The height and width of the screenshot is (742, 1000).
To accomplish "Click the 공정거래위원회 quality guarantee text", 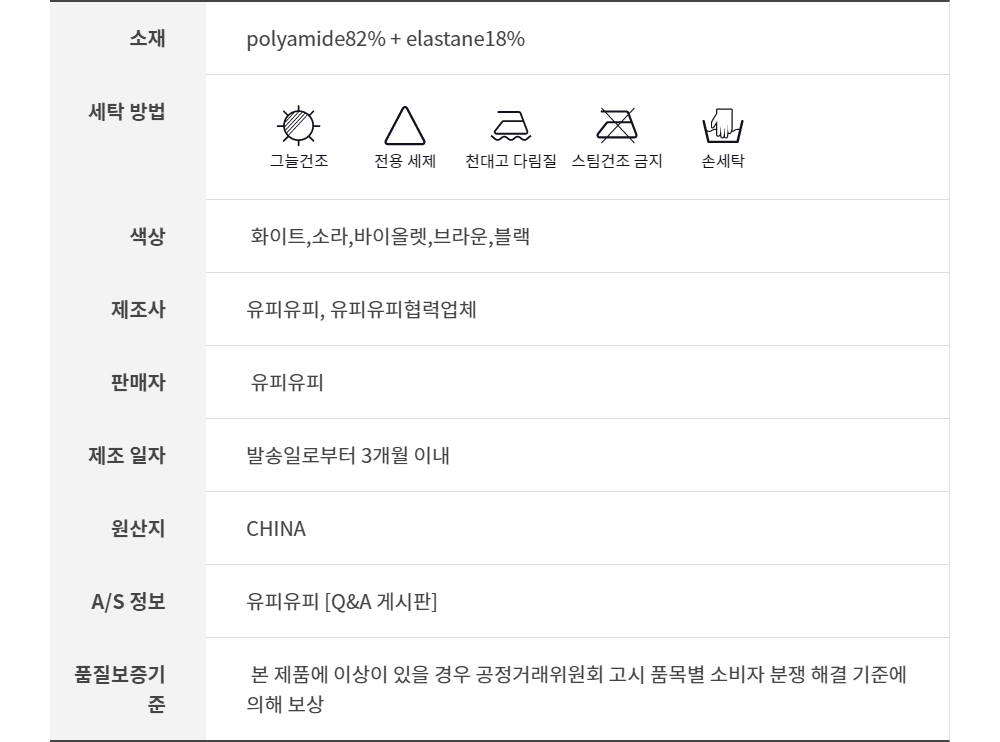I will (578, 675).
